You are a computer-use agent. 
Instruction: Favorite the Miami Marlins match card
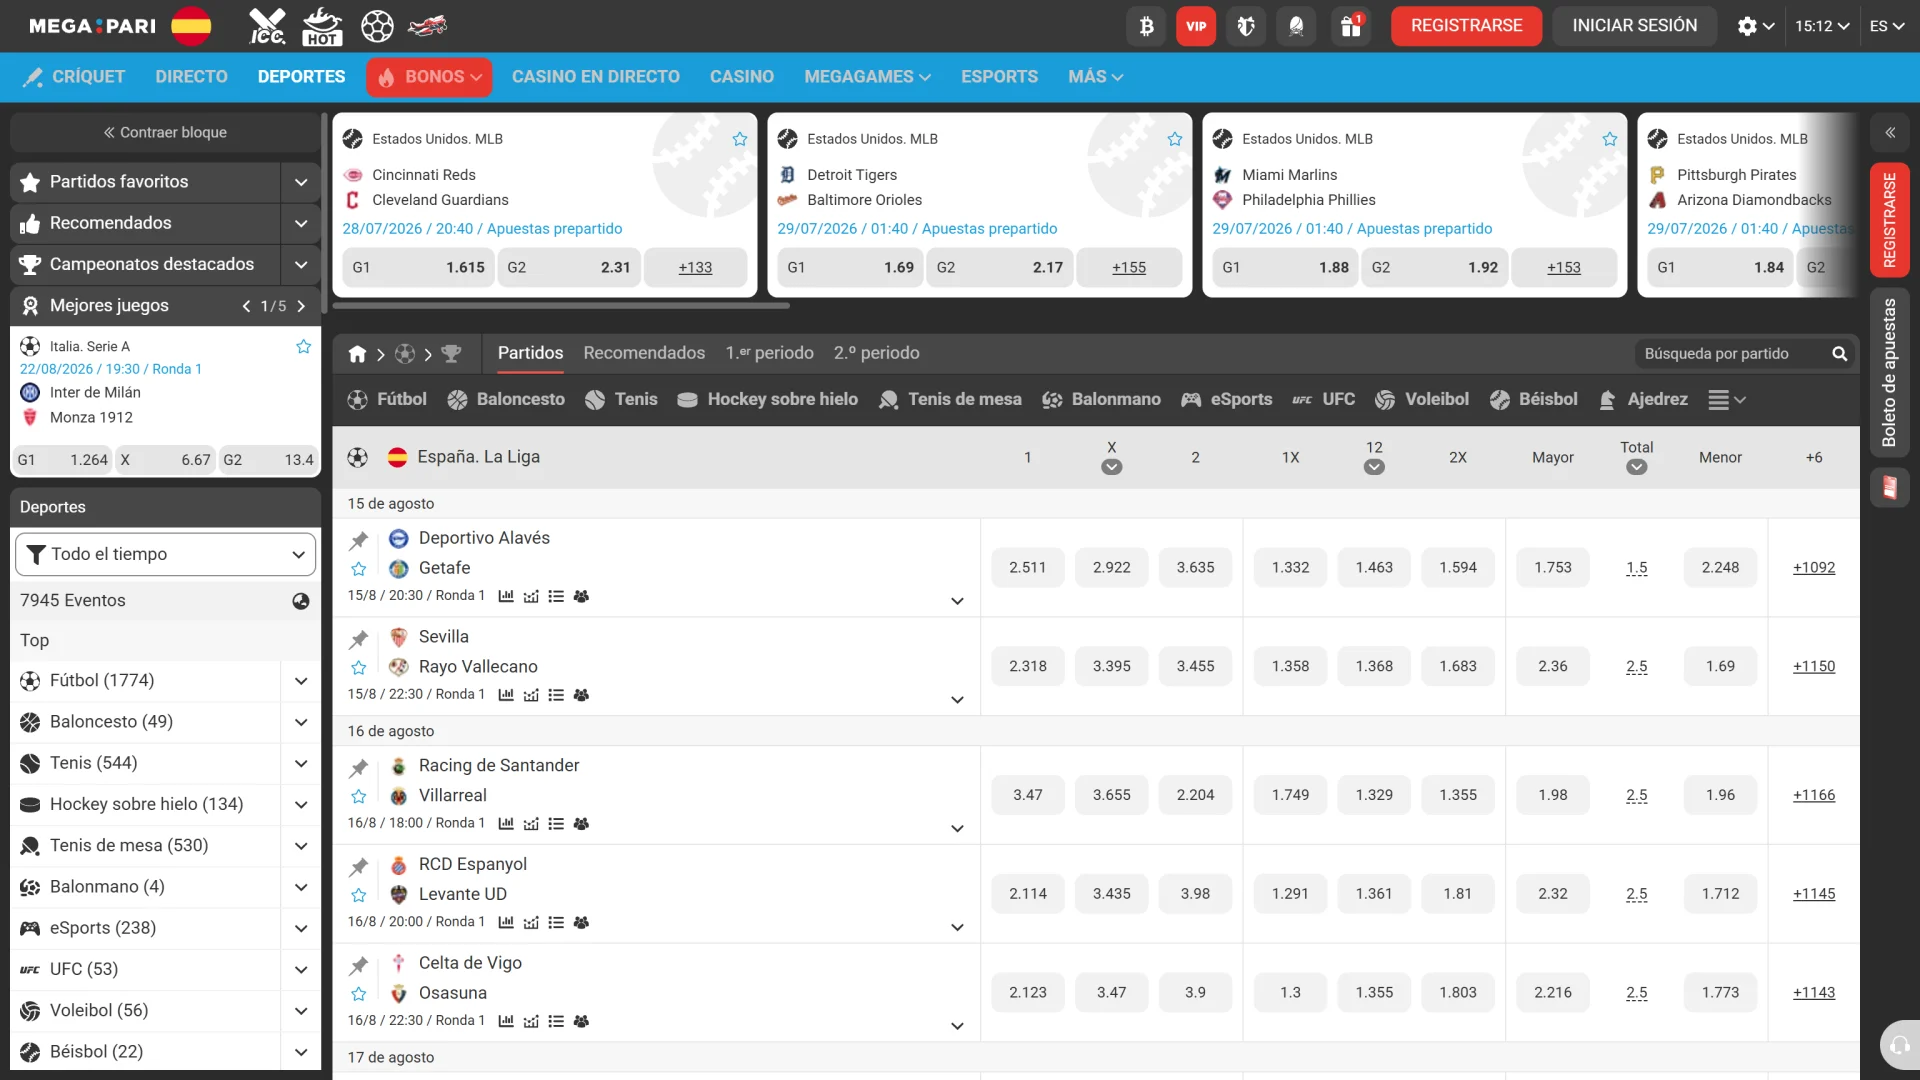[1610, 139]
